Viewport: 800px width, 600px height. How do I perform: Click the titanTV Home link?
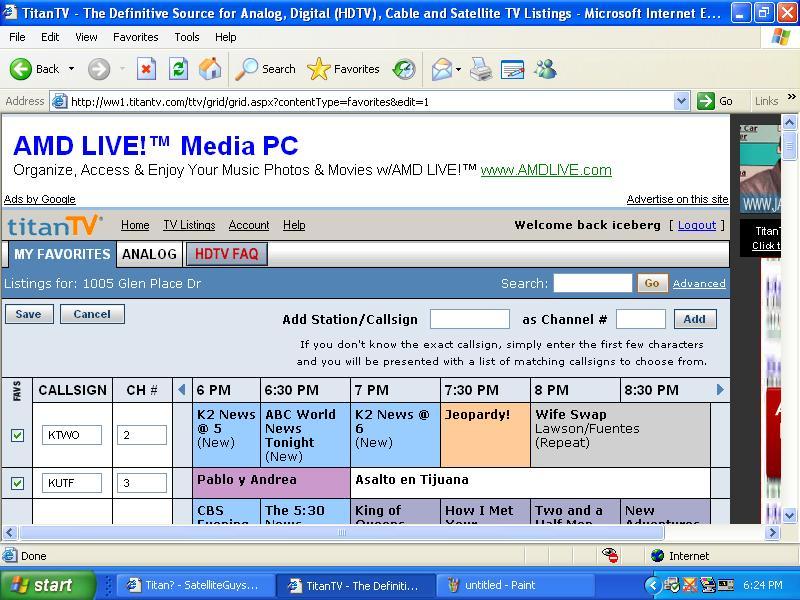(x=135, y=225)
